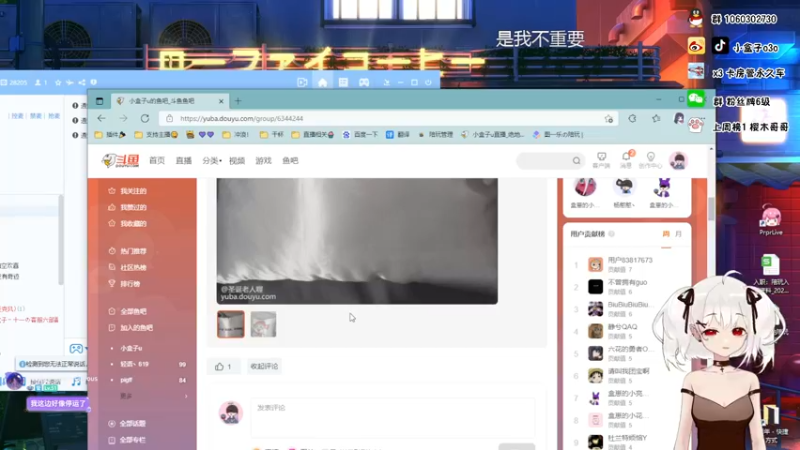Open the Douyu user avatar menu
This screenshot has height=450, width=800.
point(679,161)
